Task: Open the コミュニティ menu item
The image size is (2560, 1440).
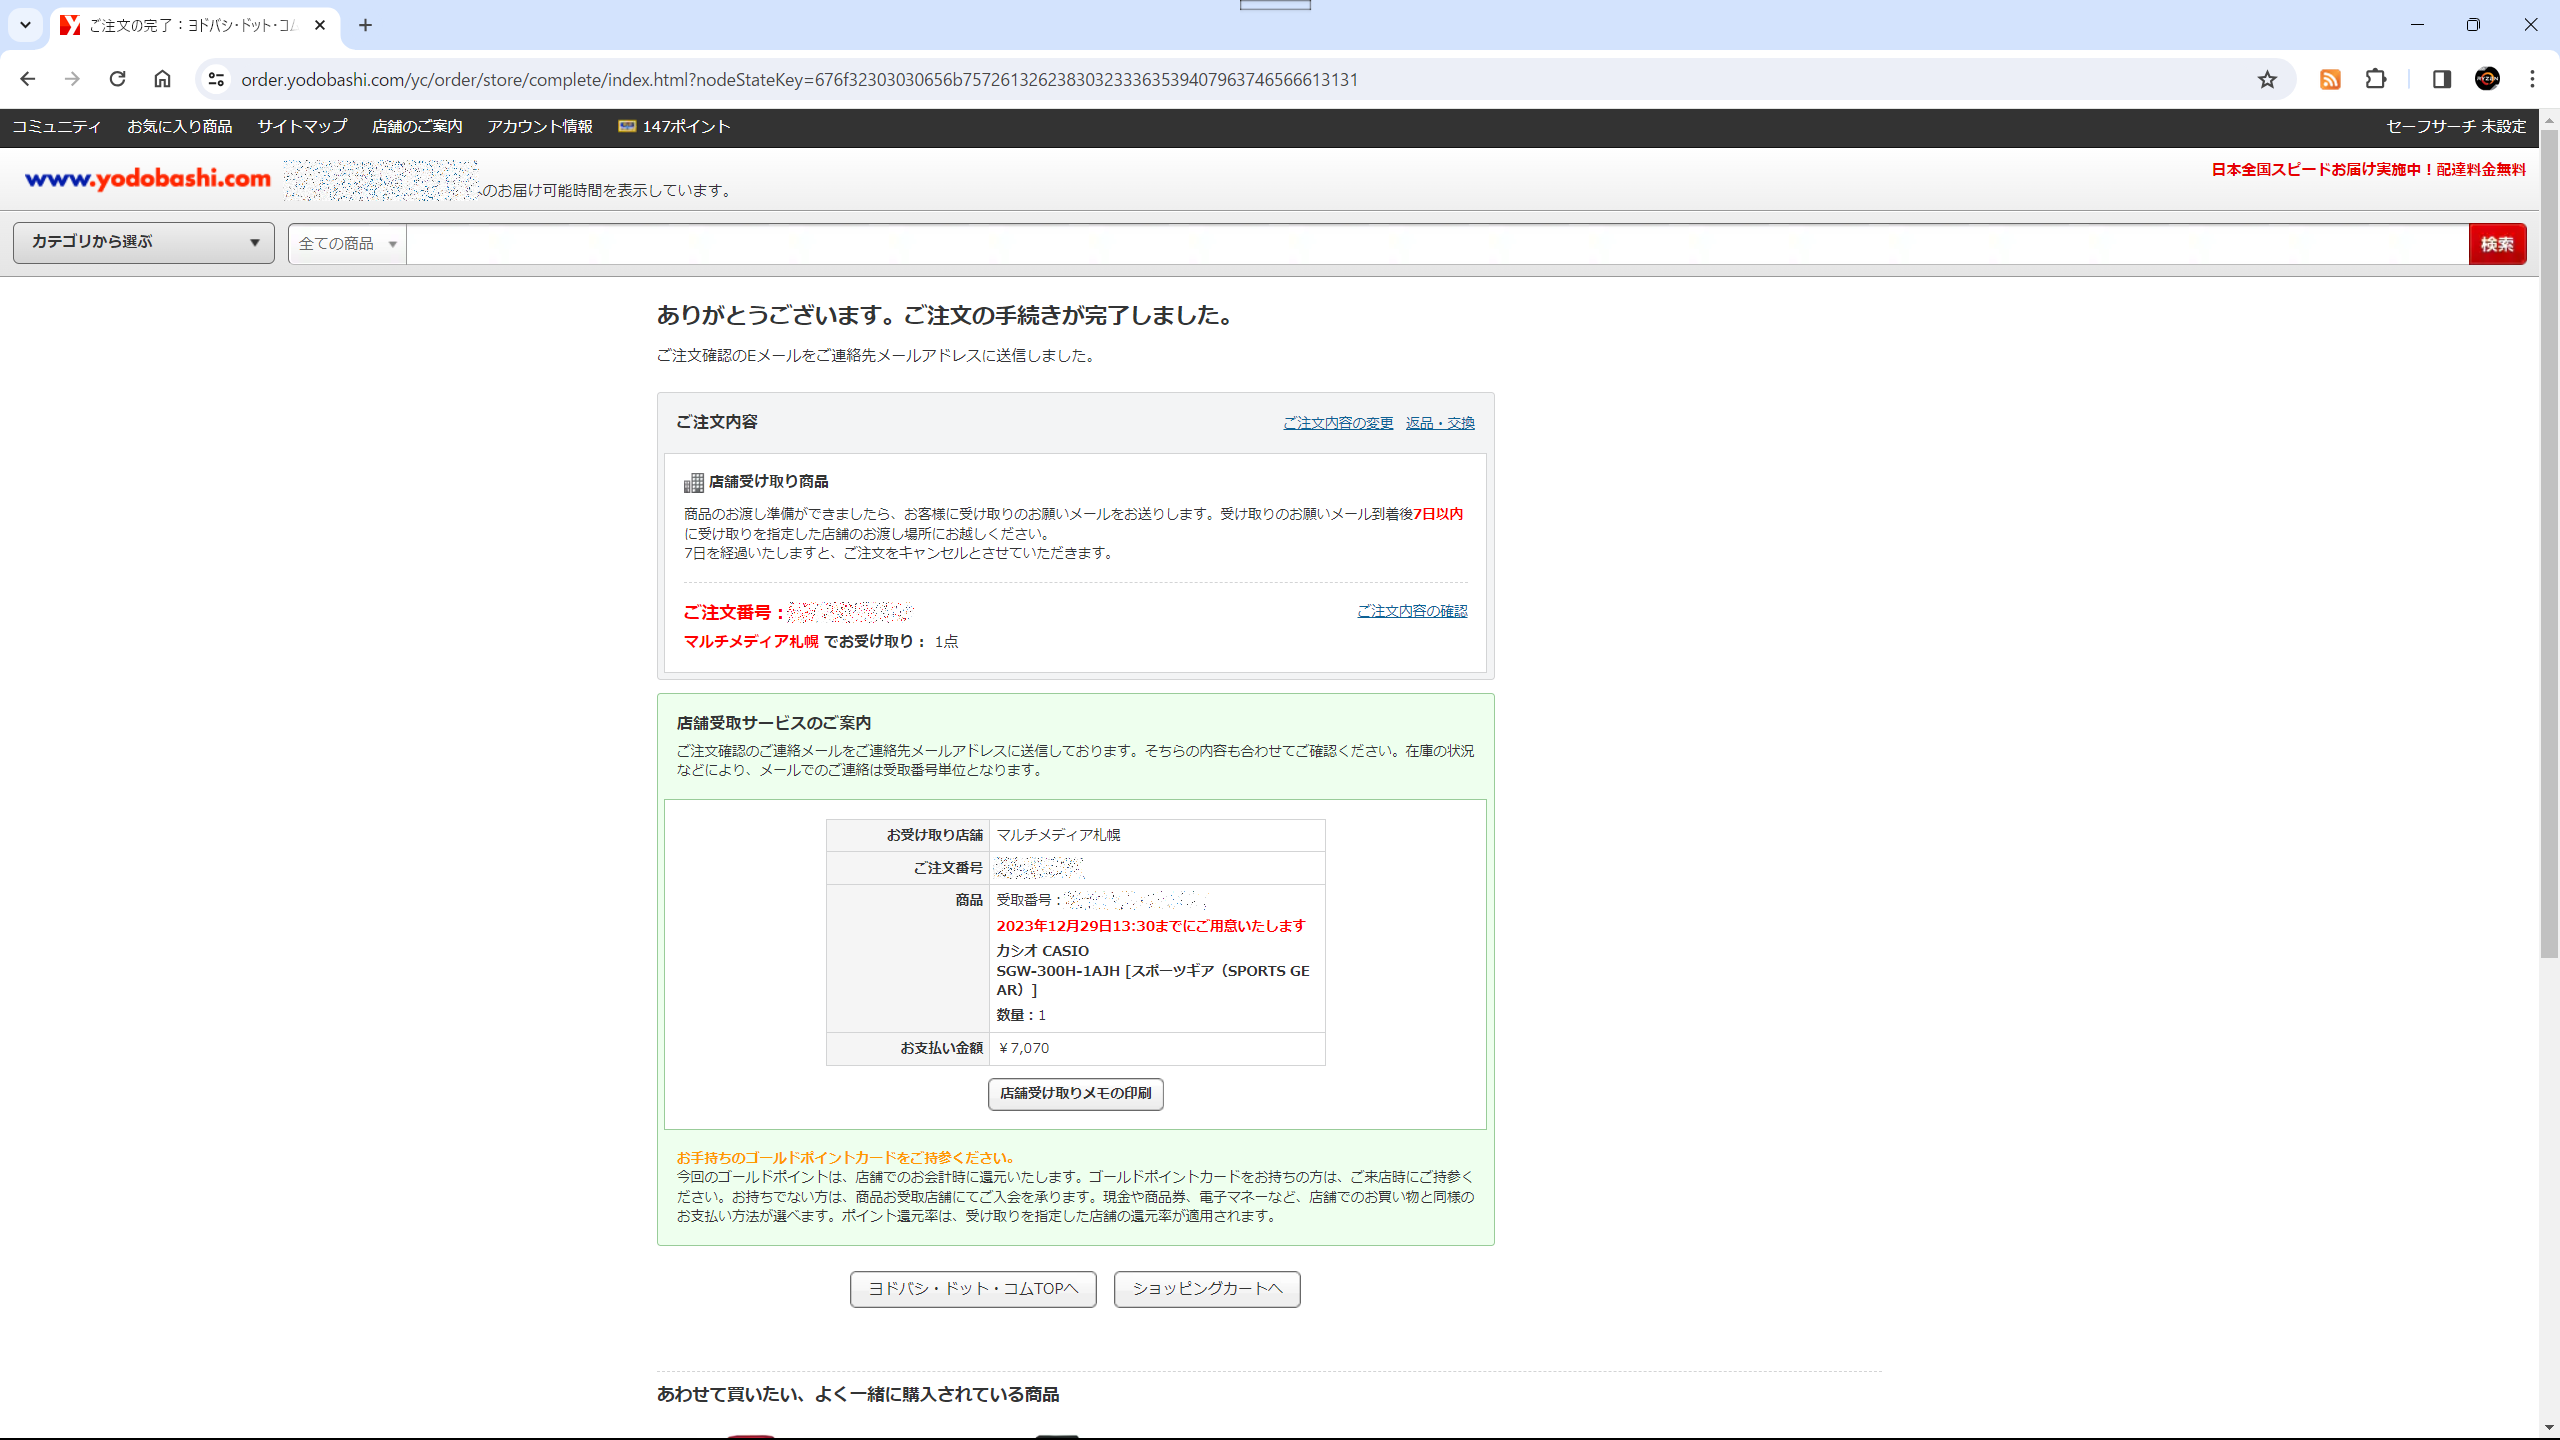Action: (x=56, y=127)
